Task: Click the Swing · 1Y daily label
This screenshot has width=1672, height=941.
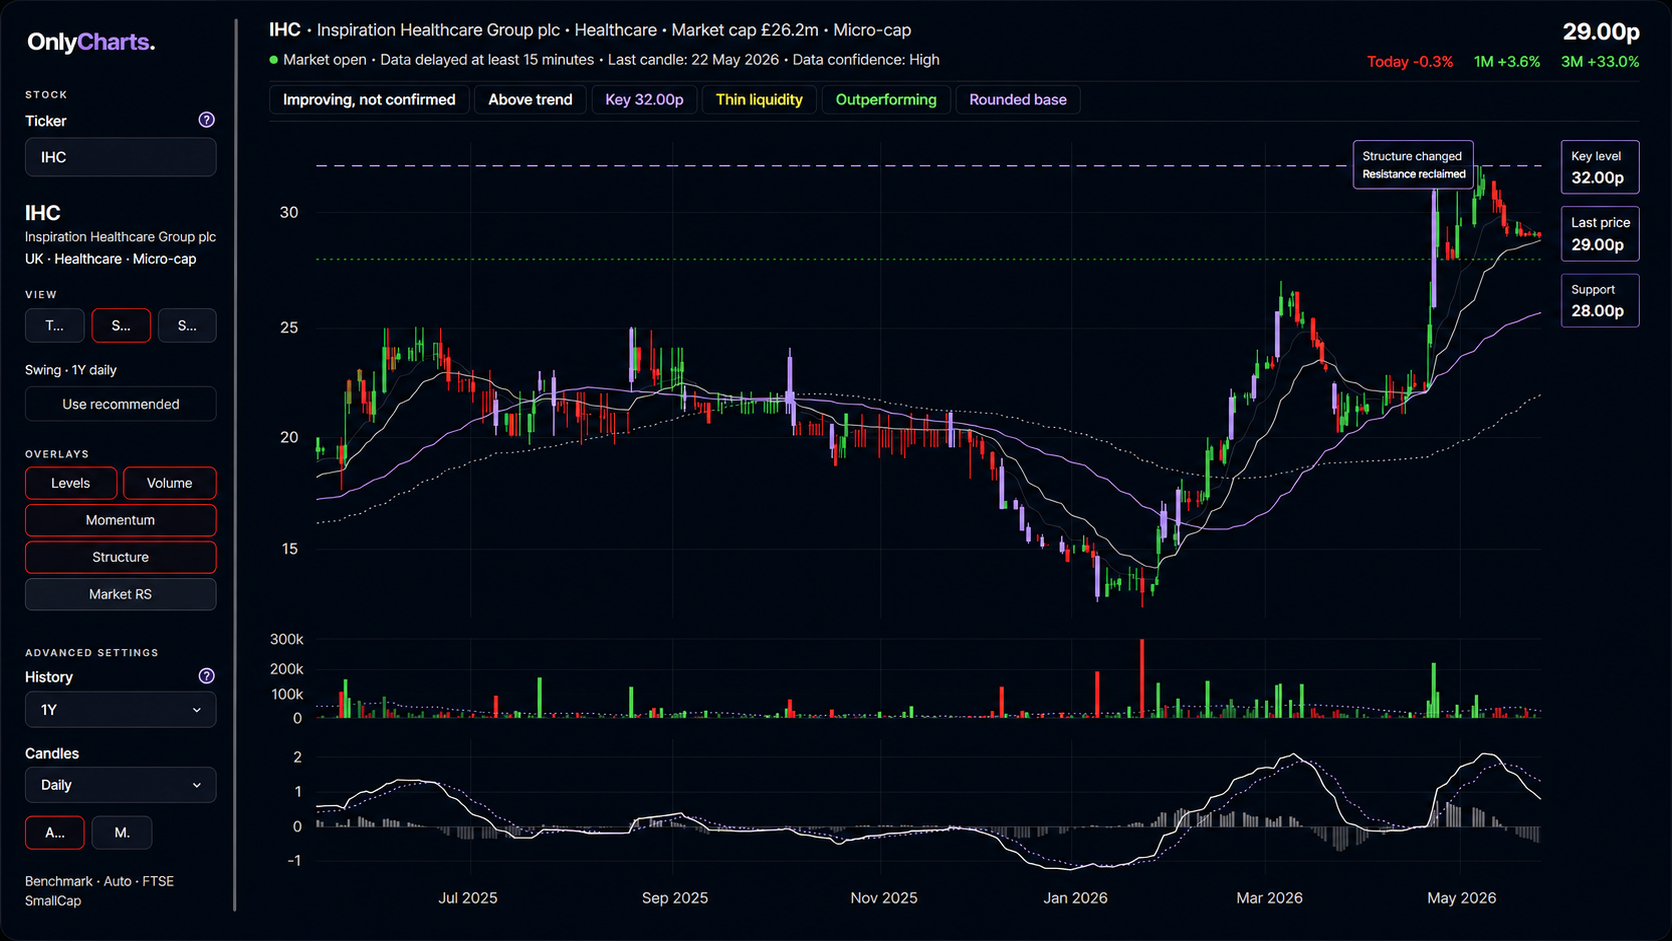Action: click(71, 370)
